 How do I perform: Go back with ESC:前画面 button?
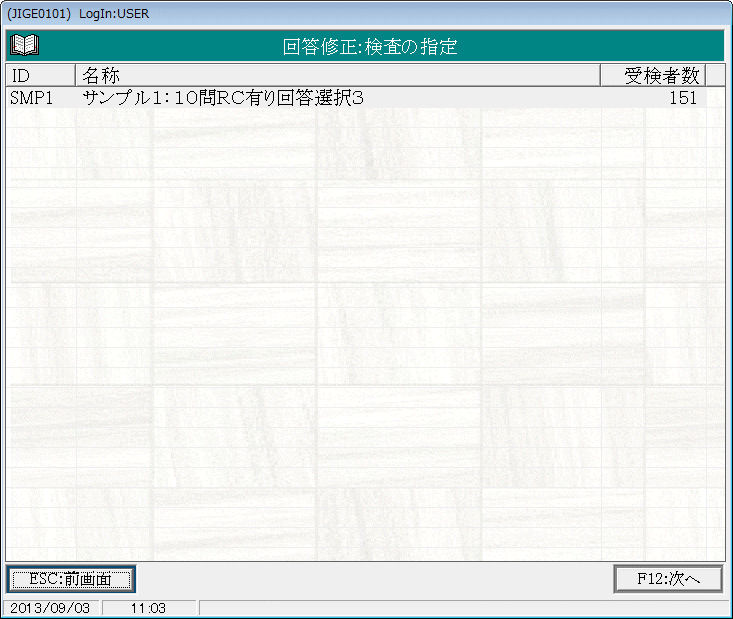71,579
